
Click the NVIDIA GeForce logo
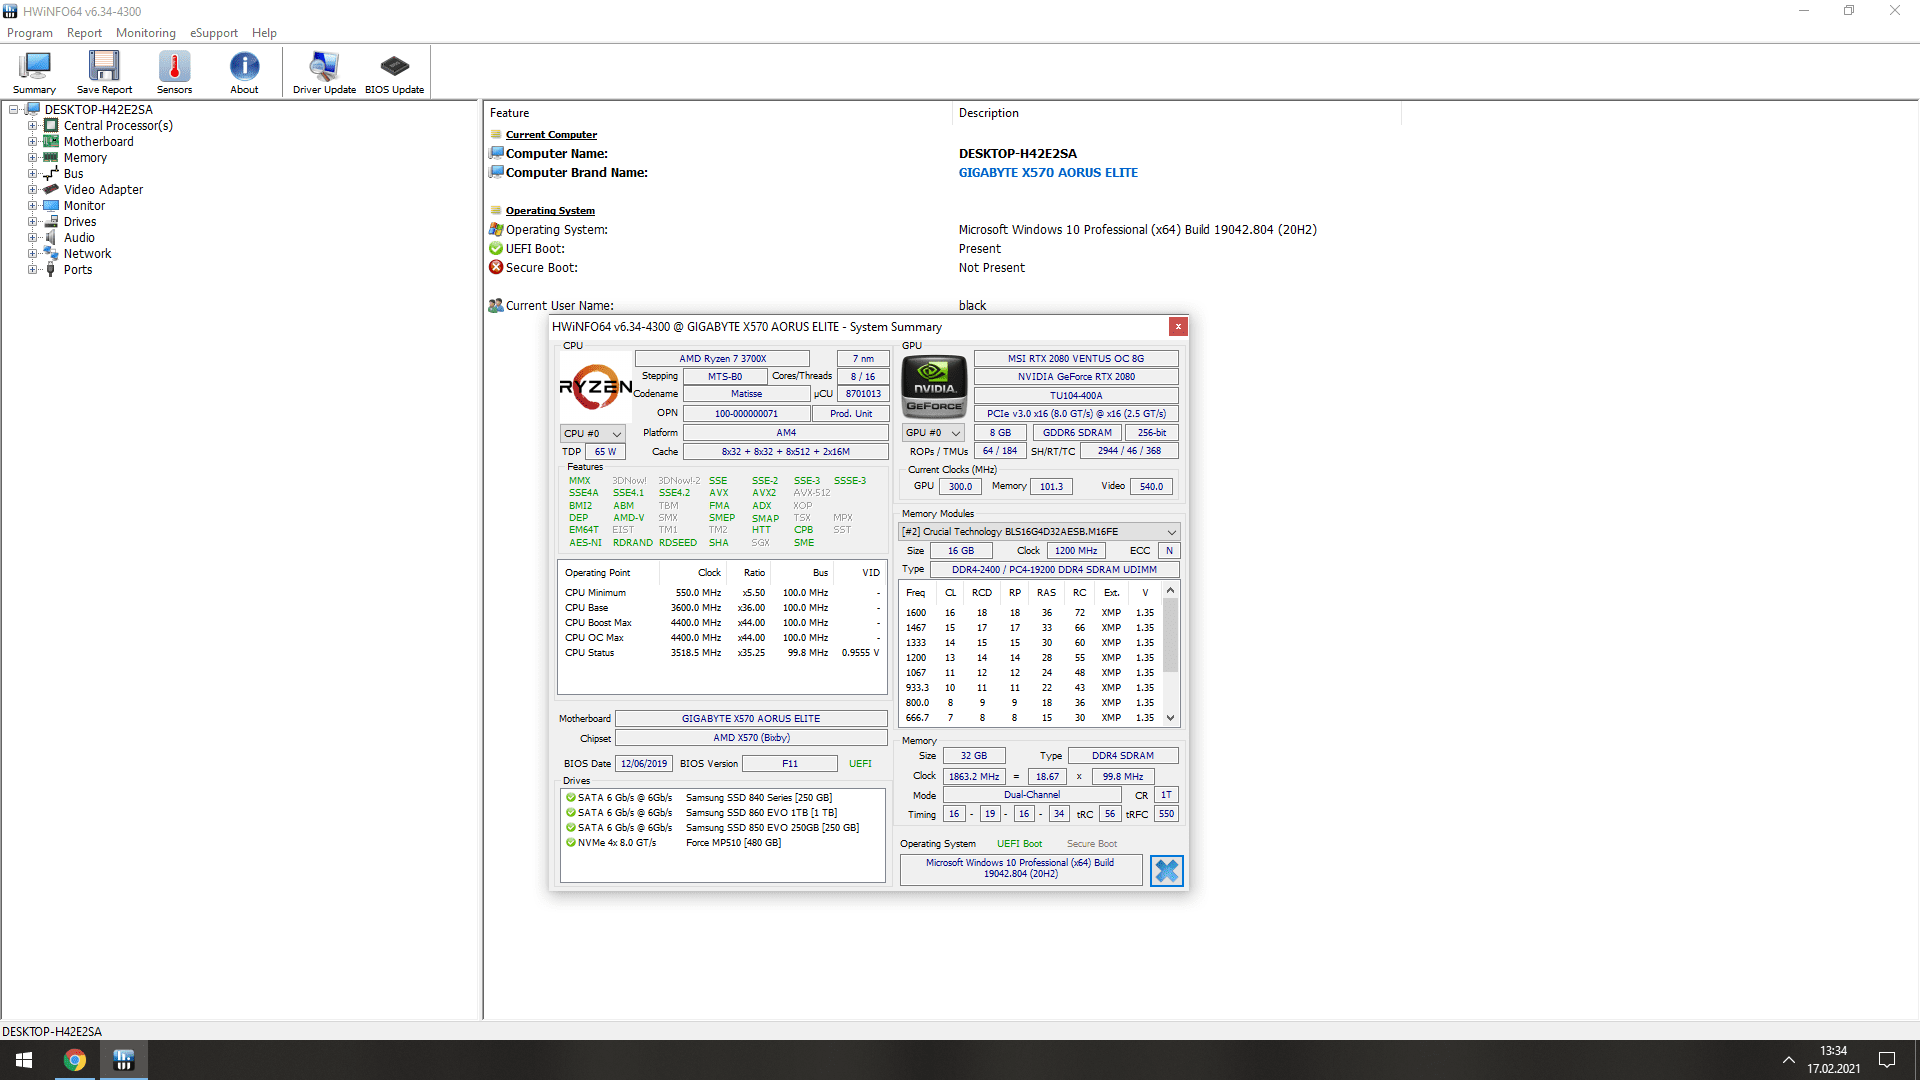point(934,386)
